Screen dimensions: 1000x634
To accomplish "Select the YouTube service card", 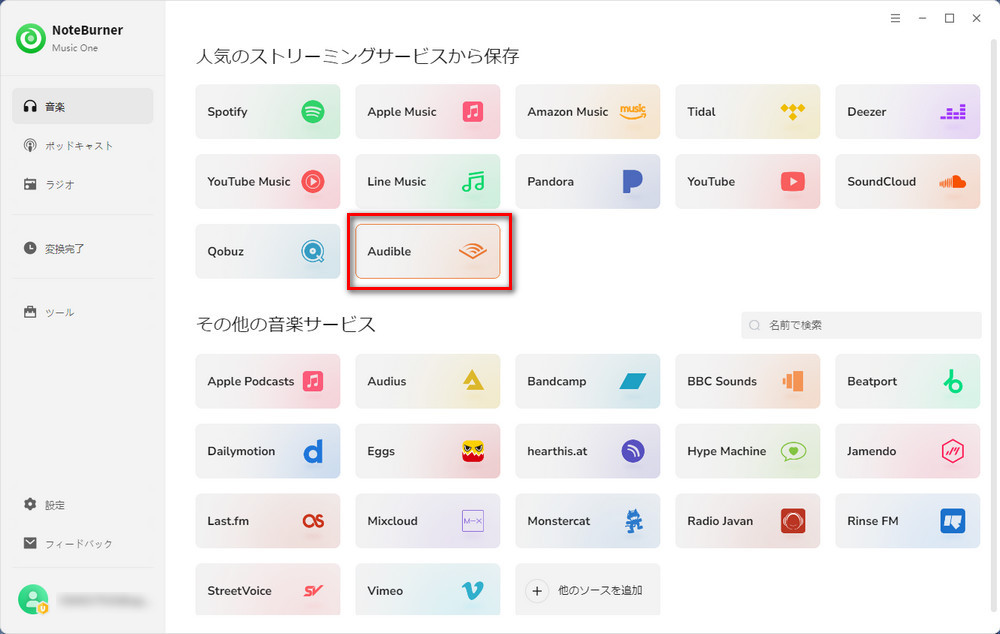I will pyautogui.click(x=747, y=181).
